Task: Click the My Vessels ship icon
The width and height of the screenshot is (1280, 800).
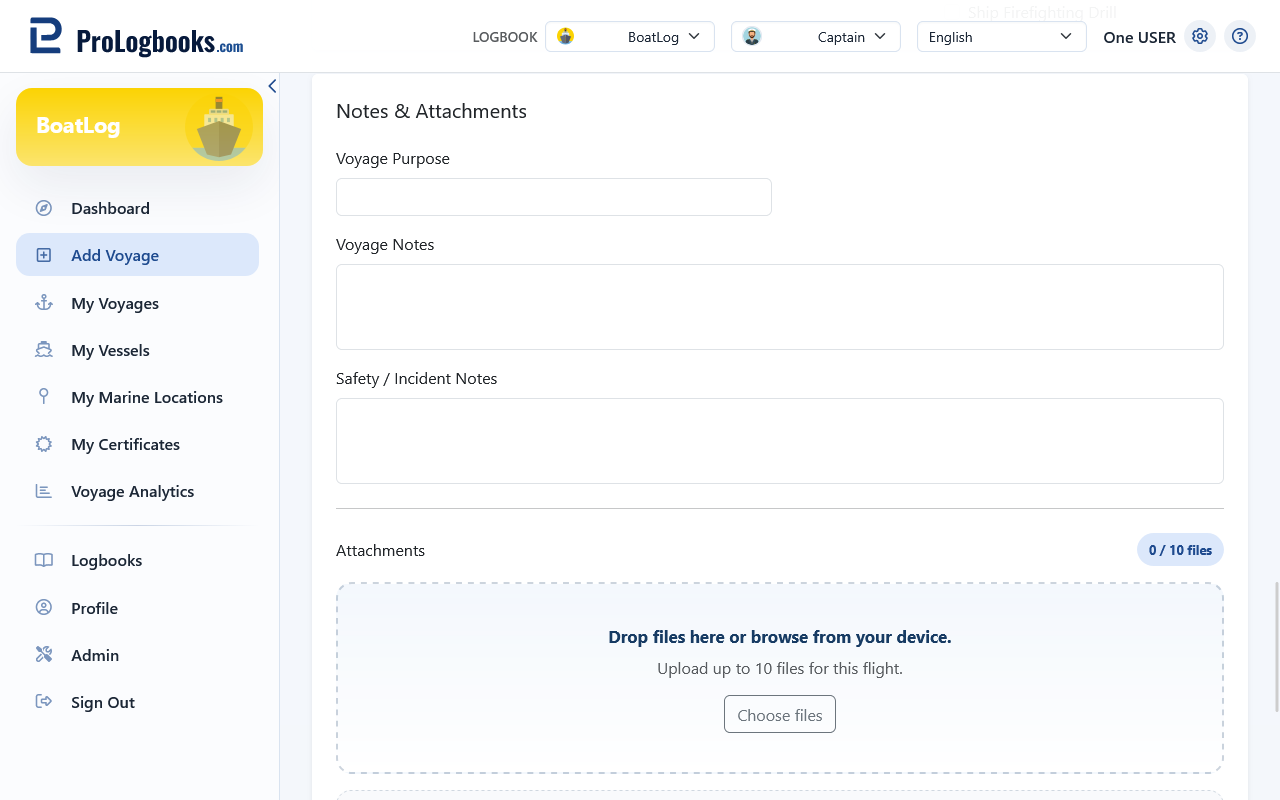Action: coord(44,350)
